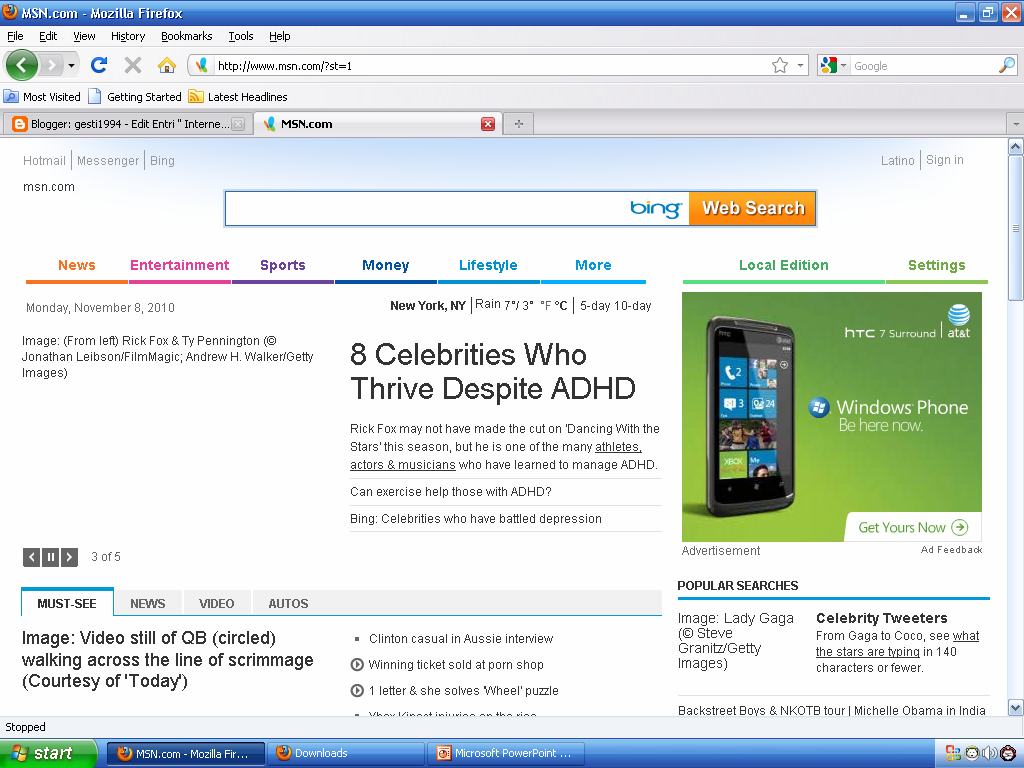Switch to the Blogger gesti1994 tab
This screenshot has height=768, width=1024.
[x=127, y=124]
